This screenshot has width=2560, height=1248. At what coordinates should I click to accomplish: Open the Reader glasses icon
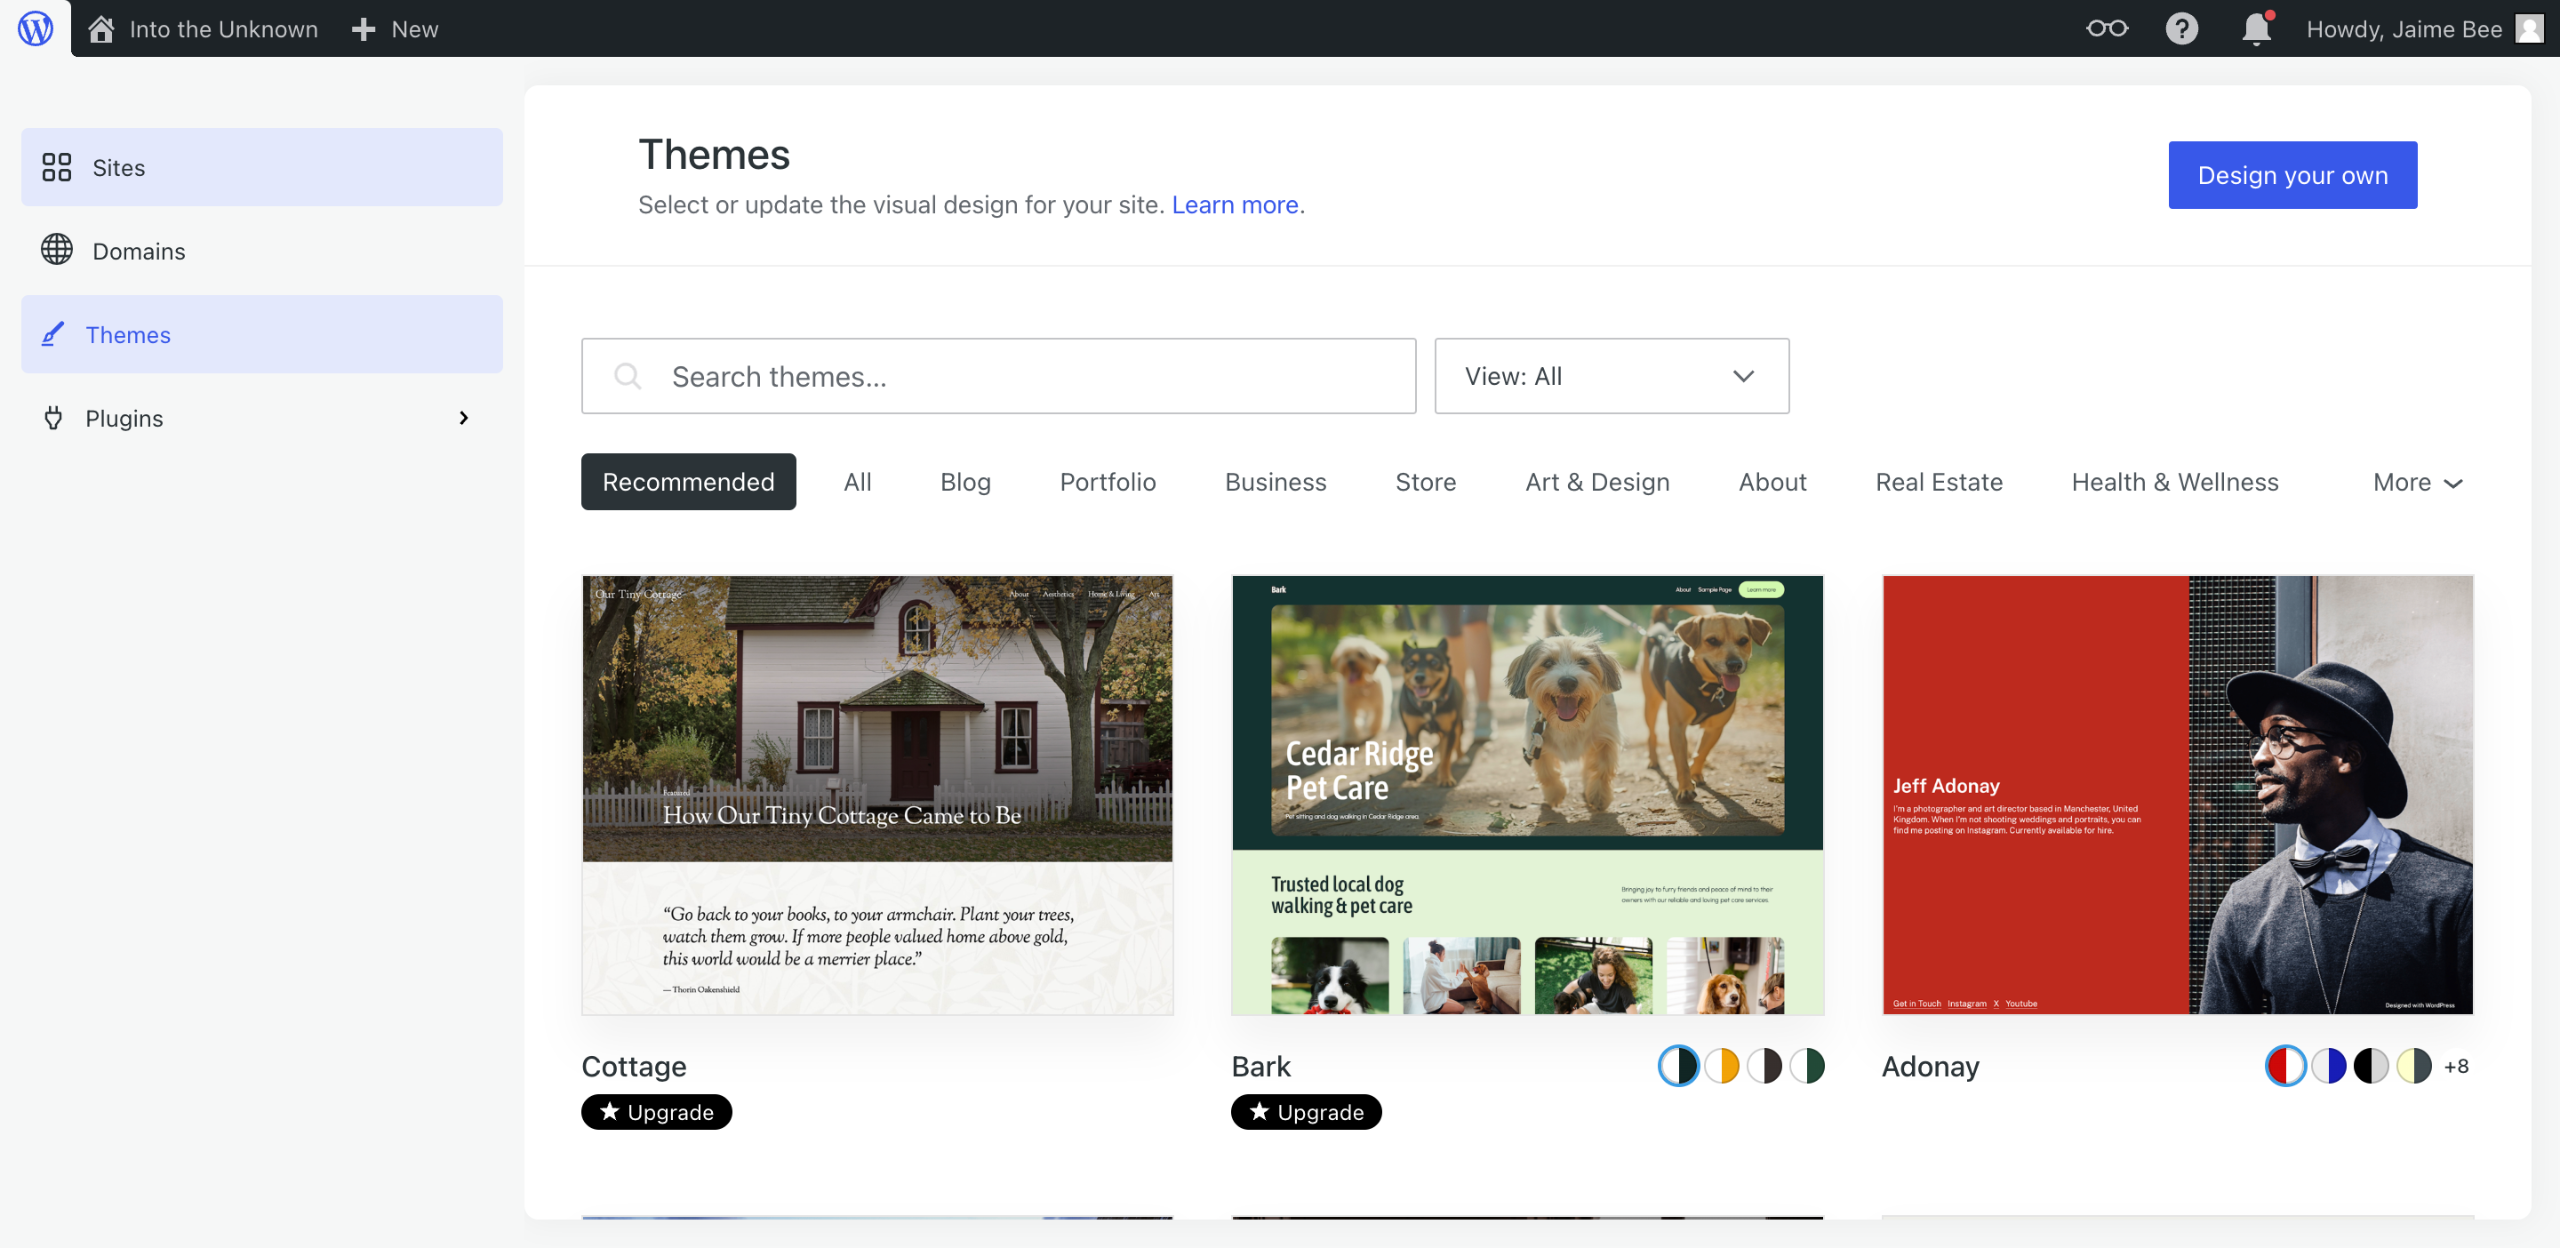click(2106, 28)
